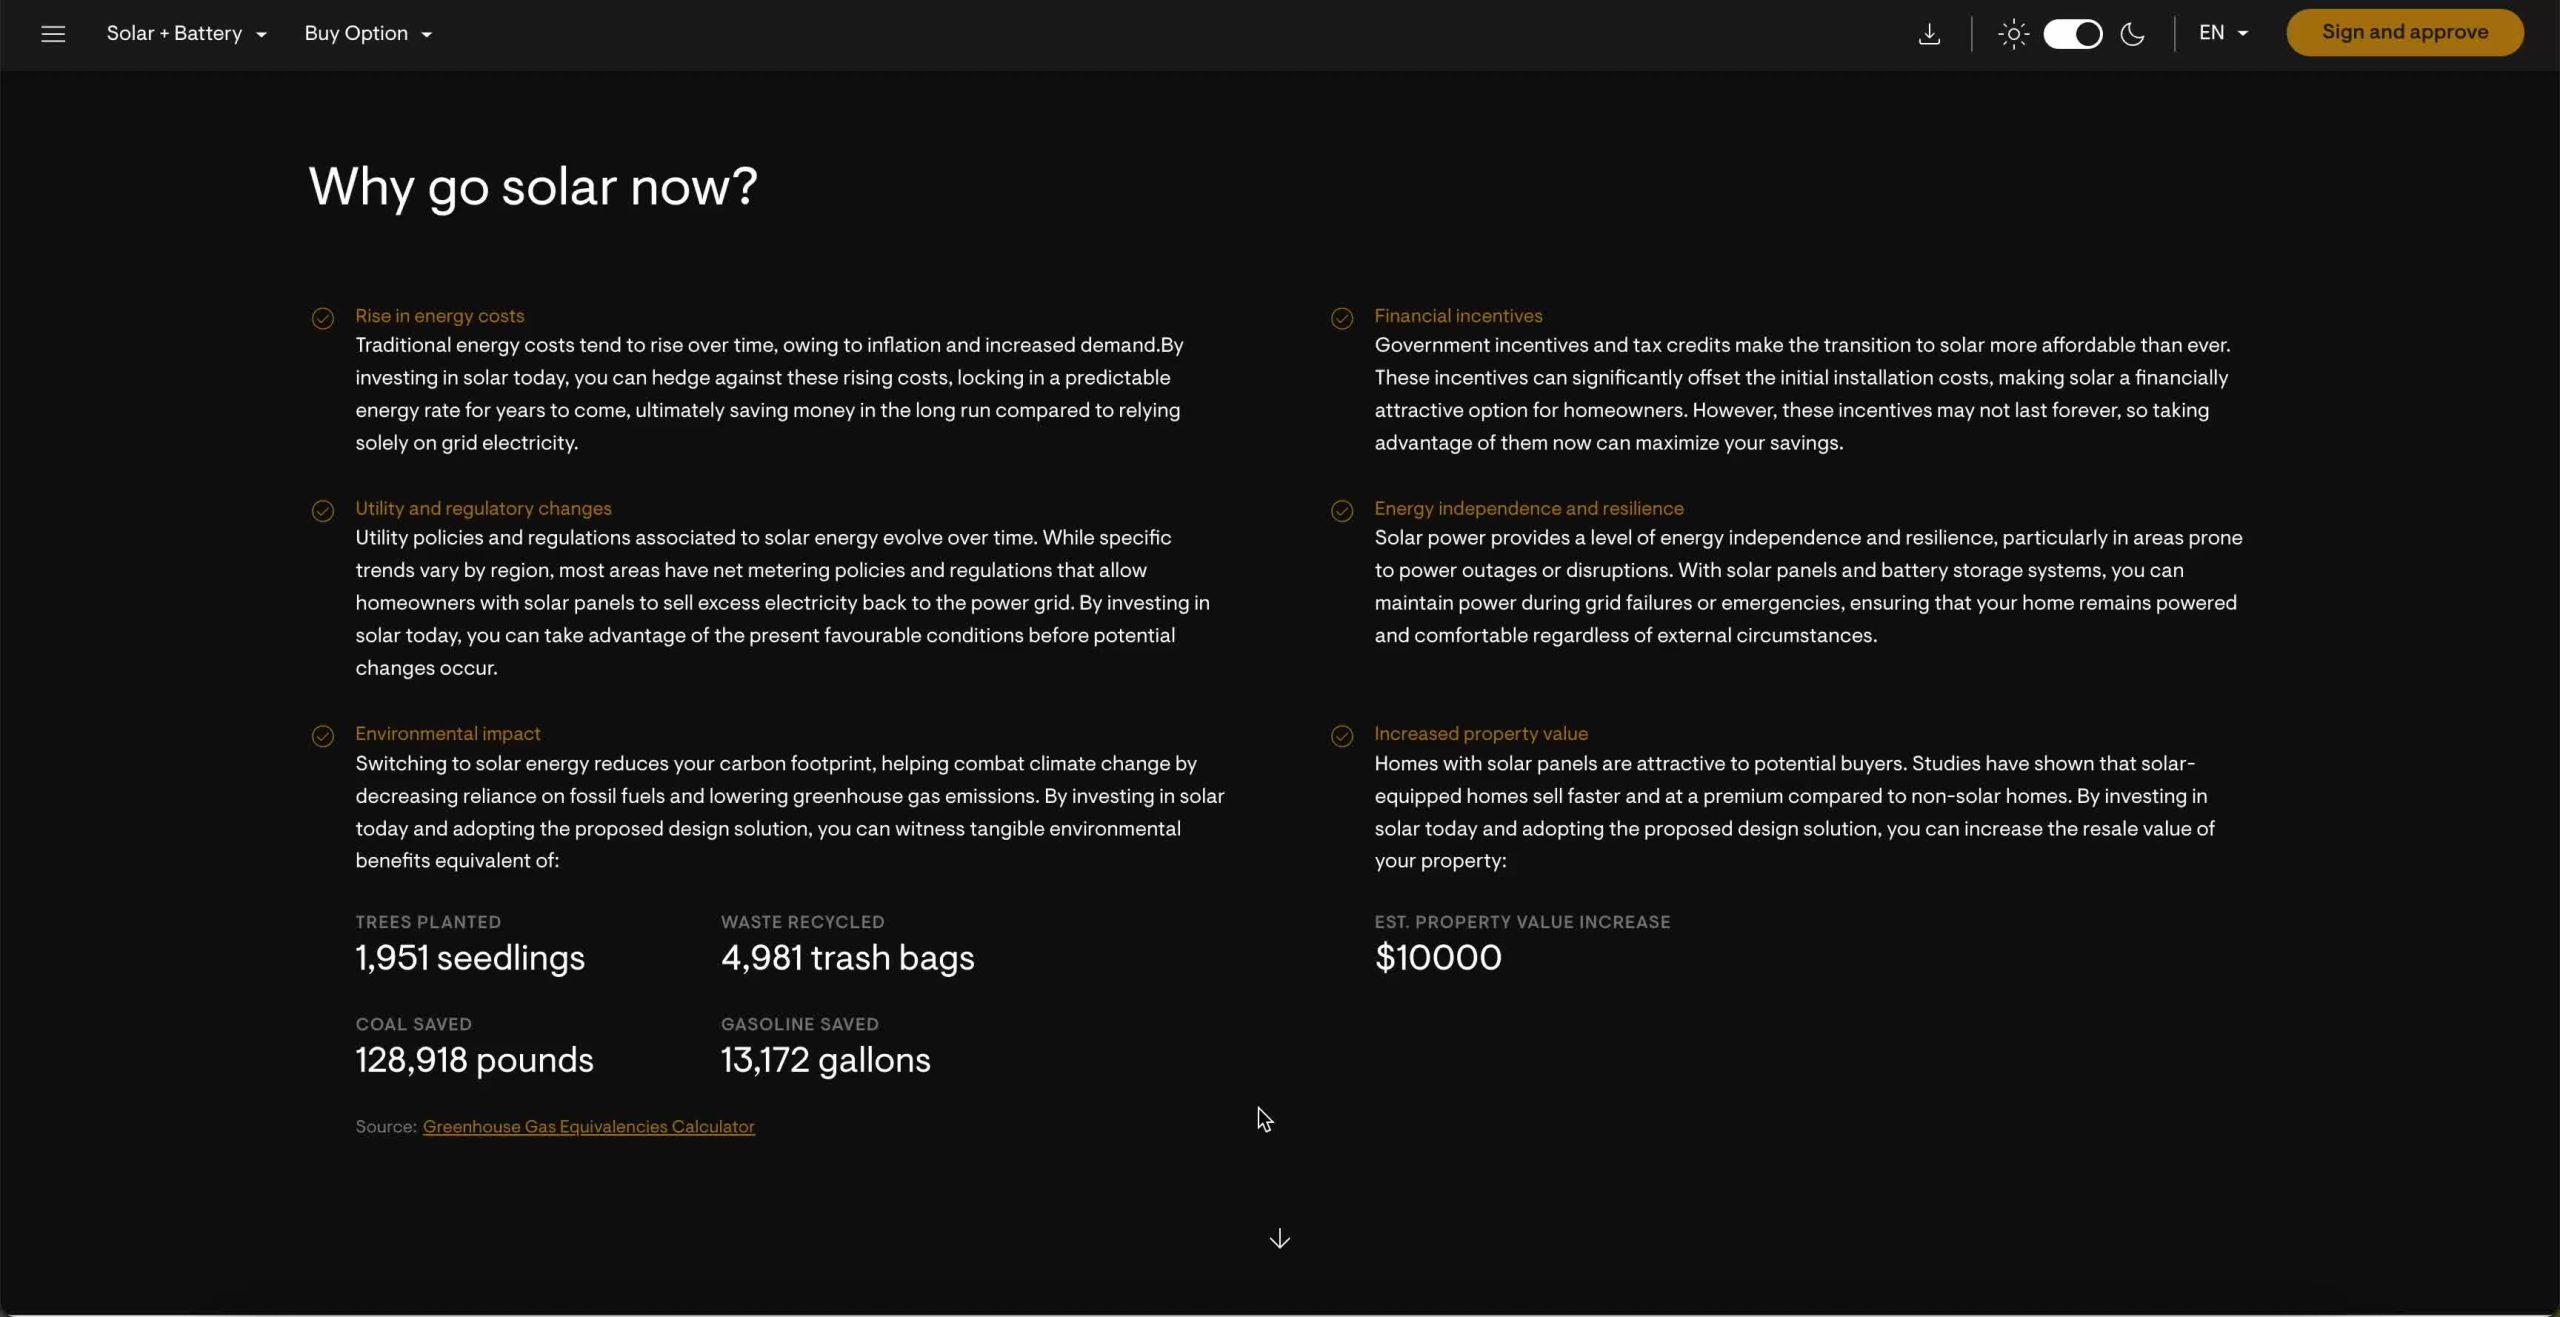2560x1317 pixels.
Task: Click the download proposal icon
Action: [1929, 34]
